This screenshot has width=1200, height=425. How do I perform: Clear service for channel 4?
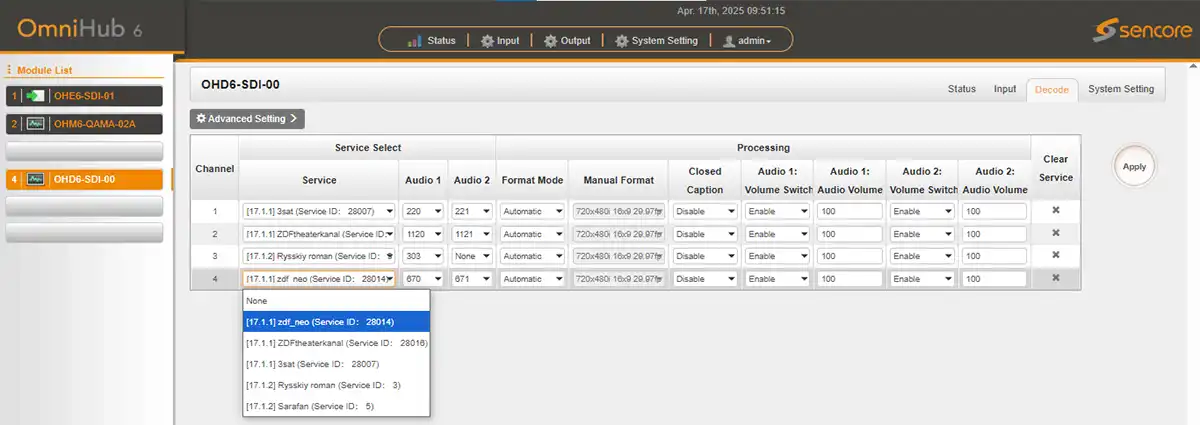tap(1055, 278)
